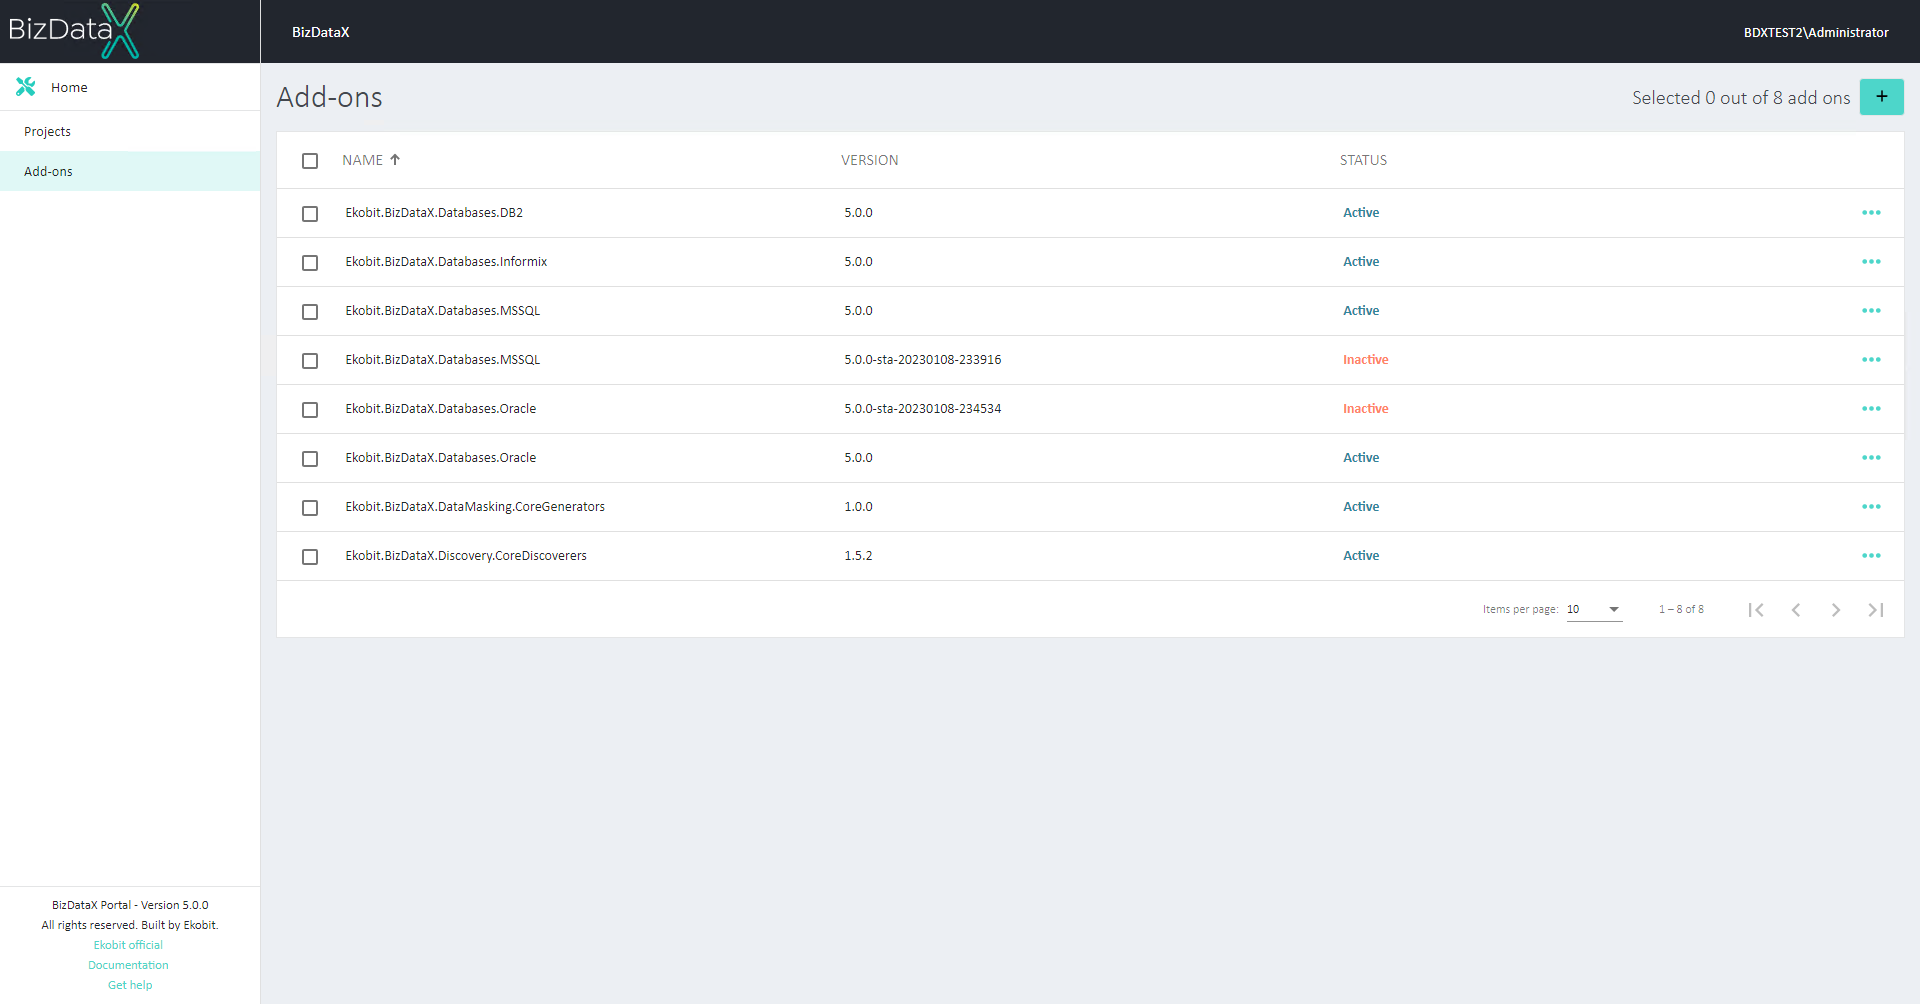The width and height of the screenshot is (1920, 1004).
Task: Click the BDXTEST2\Administrator user name
Action: coord(1816,32)
